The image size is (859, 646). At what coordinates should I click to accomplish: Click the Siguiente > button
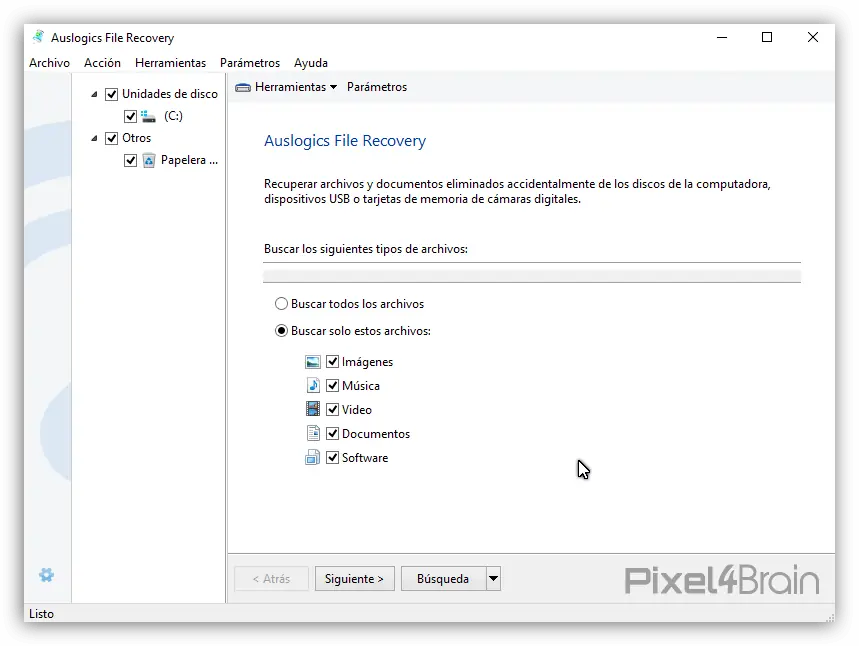click(354, 579)
